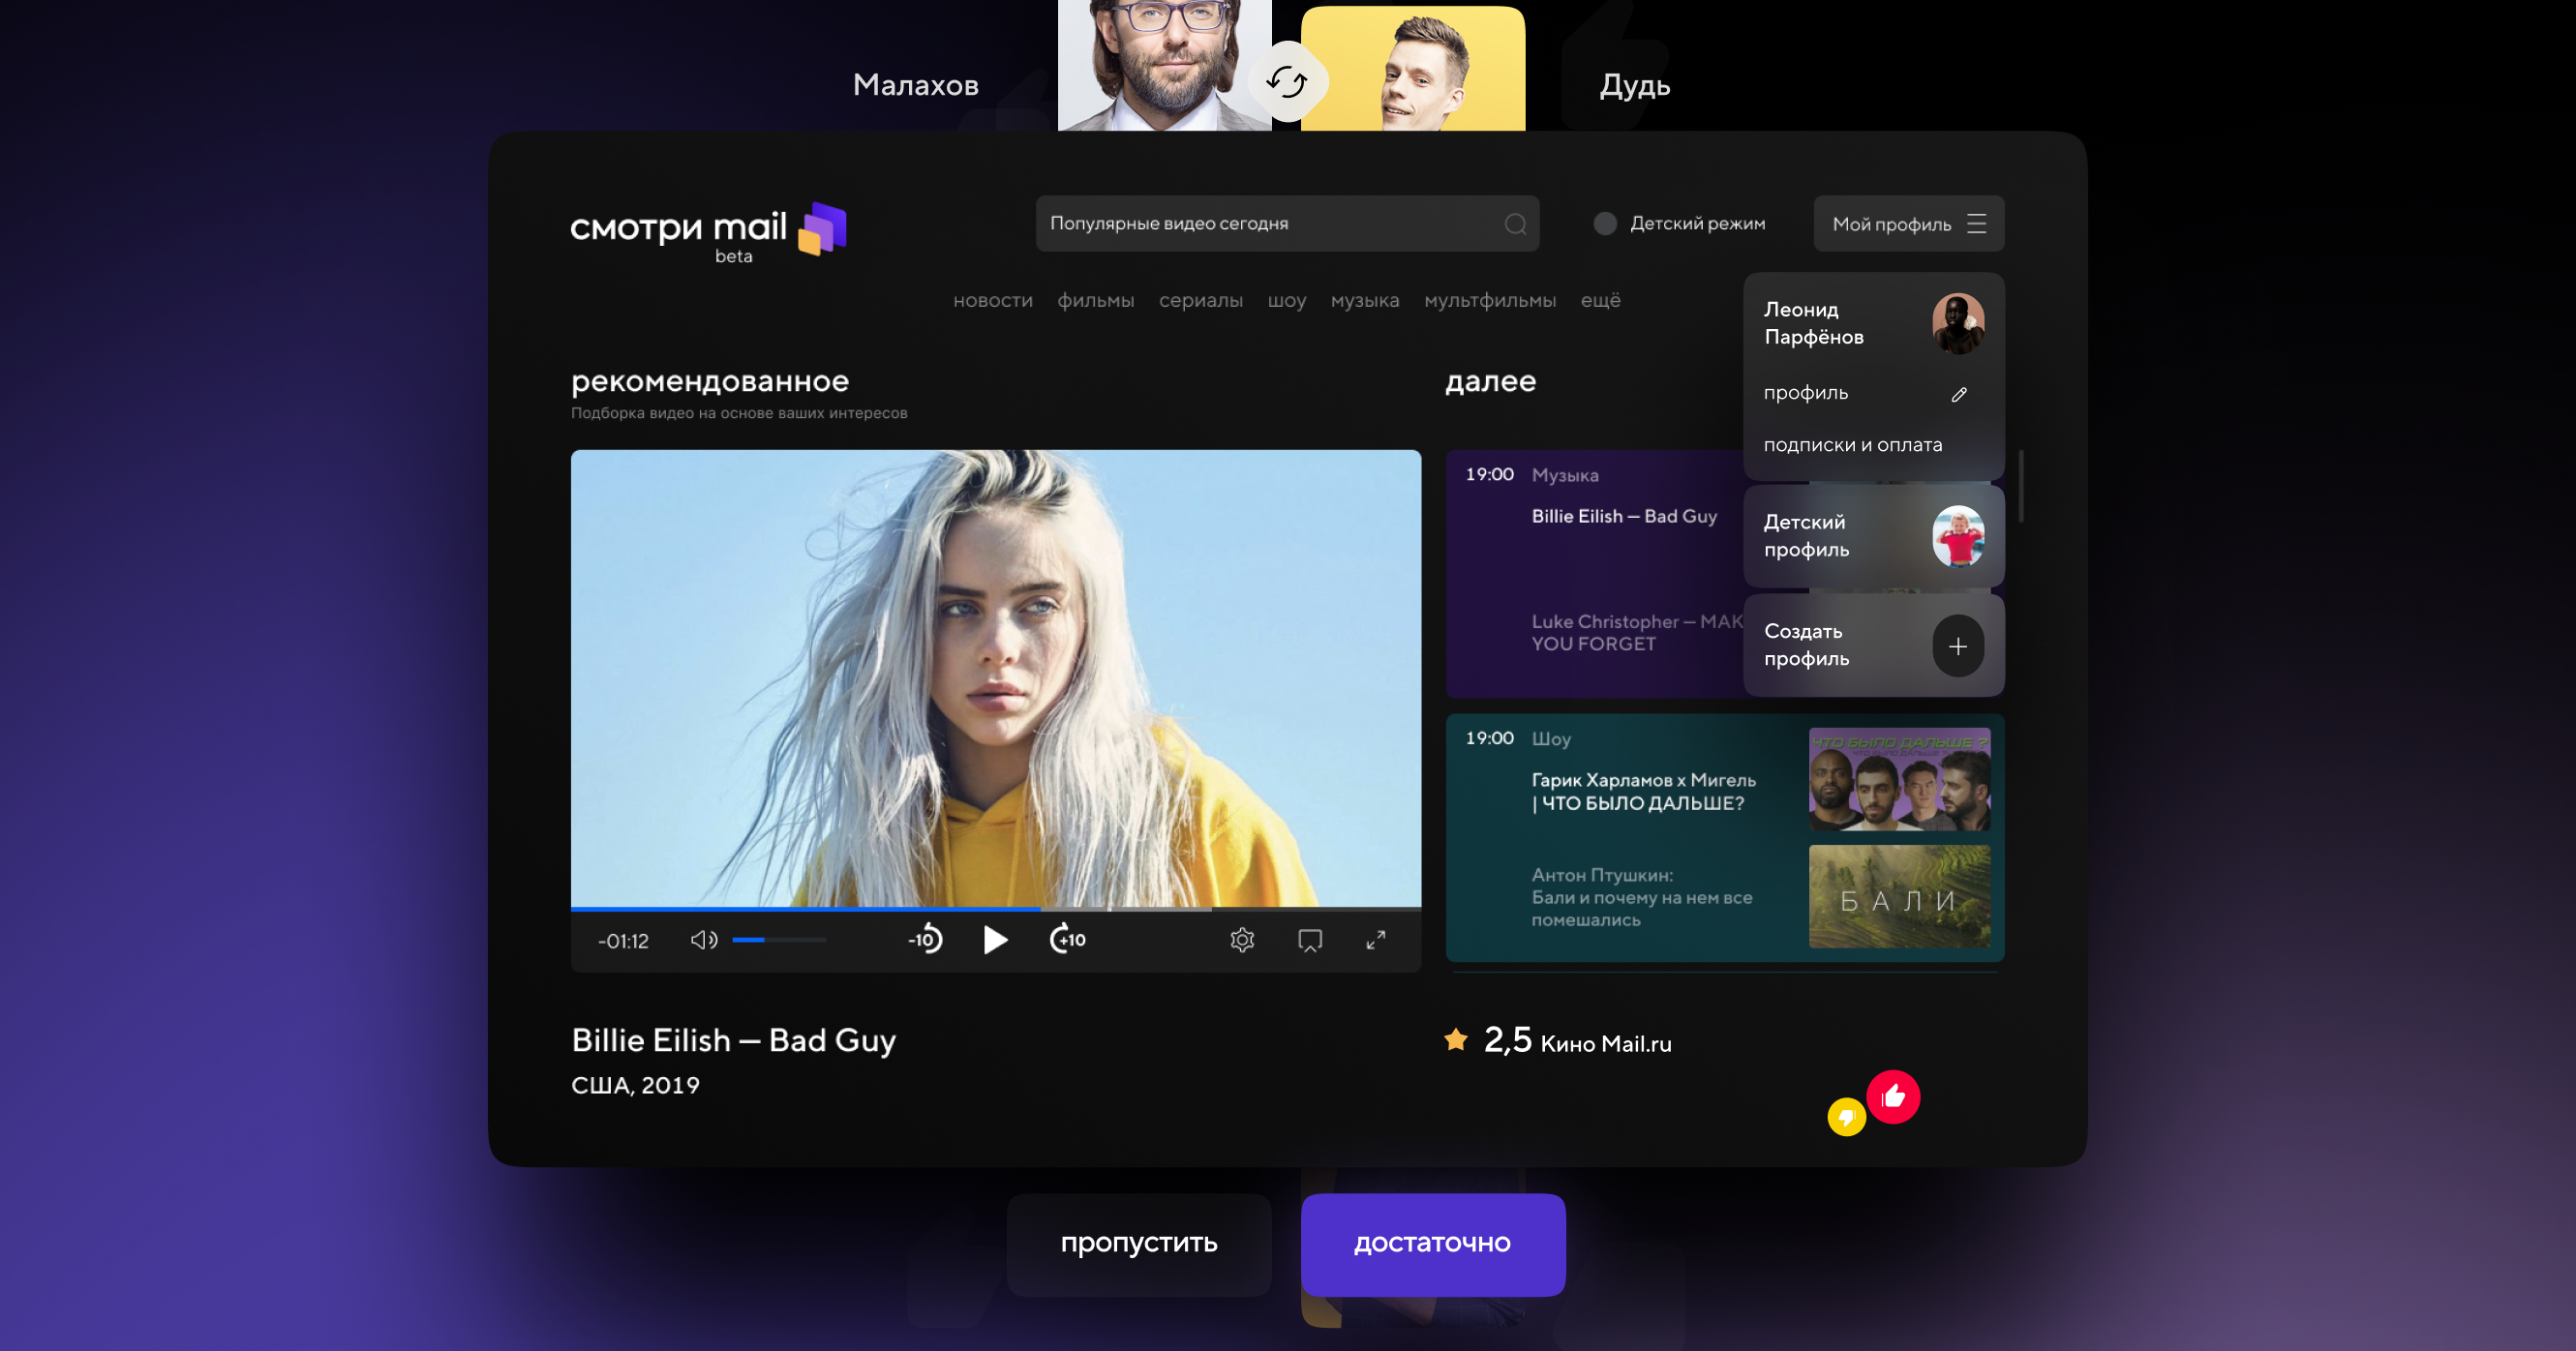
Task: Skip forward 10 seconds in the player
Action: coord(1067,940)
